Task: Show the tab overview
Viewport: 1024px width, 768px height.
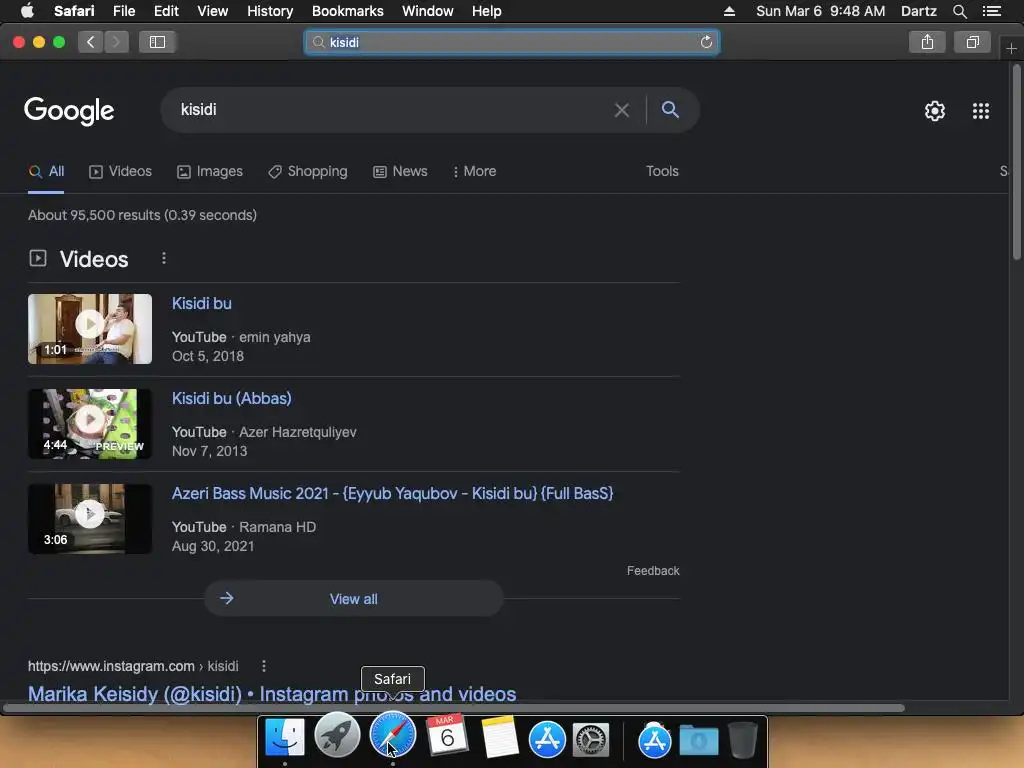Action: tap(972, 42)
